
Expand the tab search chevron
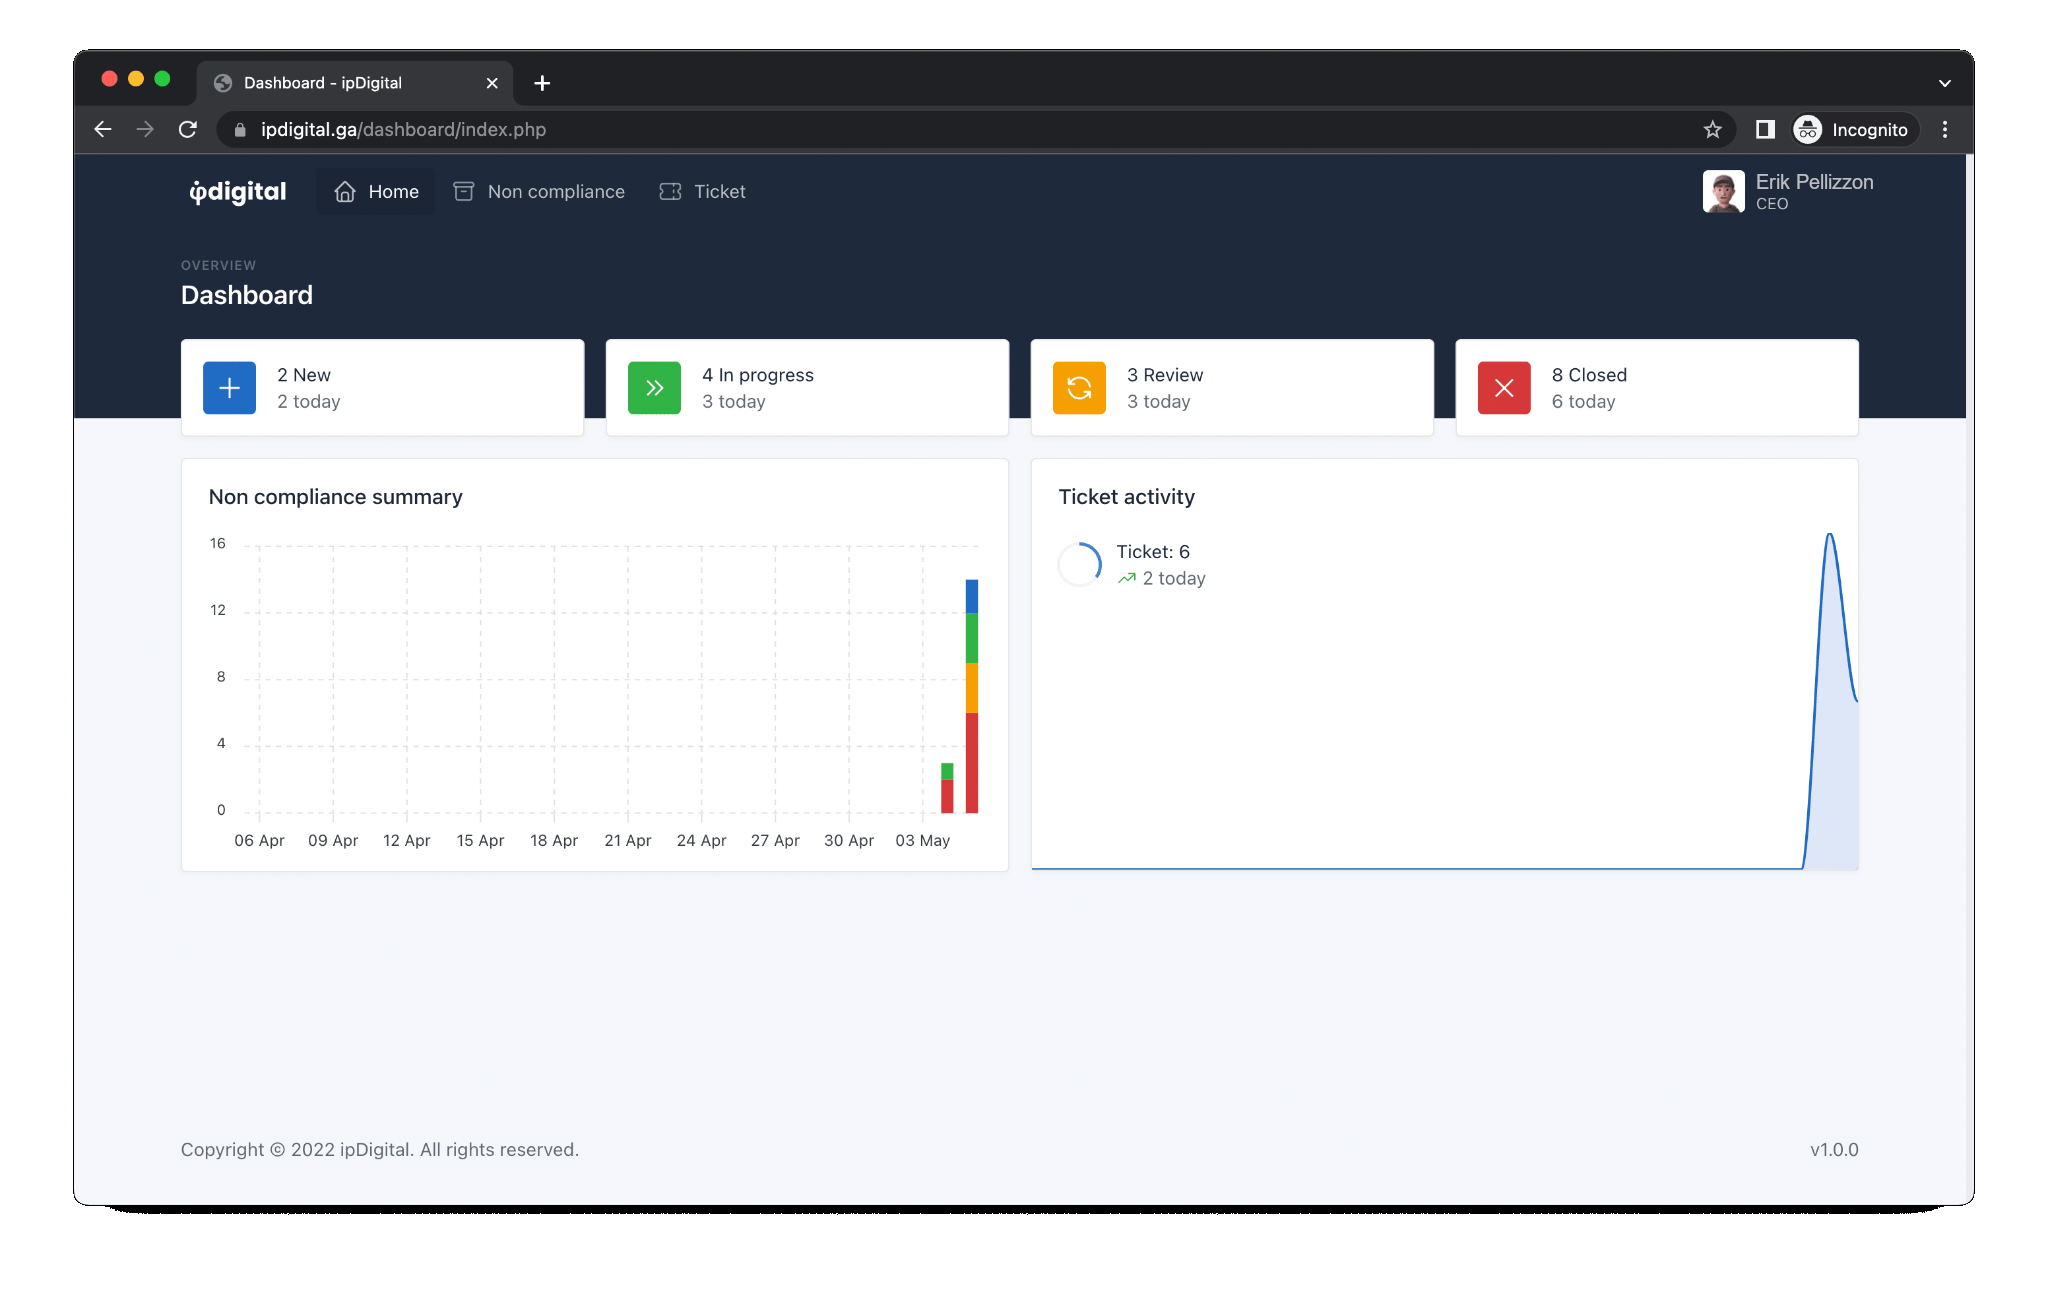pyautogui.click(x=1944, y=83)
